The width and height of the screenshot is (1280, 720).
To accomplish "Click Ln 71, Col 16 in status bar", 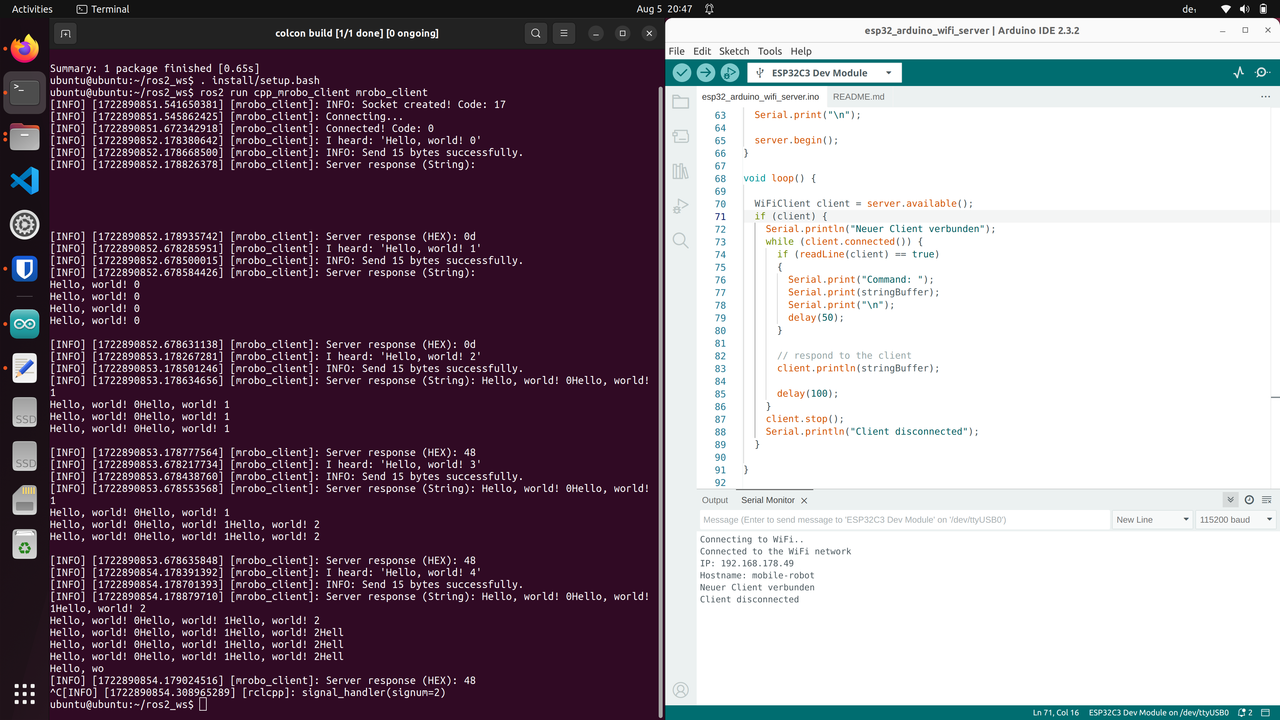I will (1056, 712).
